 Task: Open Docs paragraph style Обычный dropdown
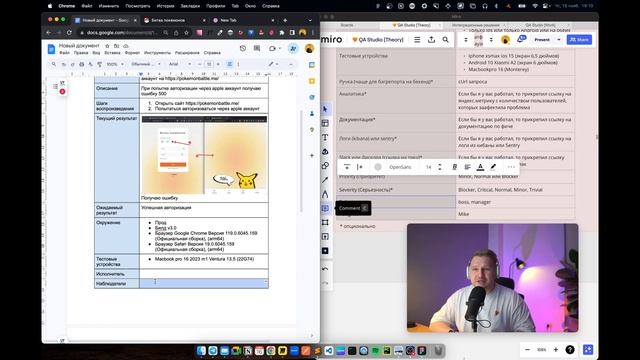coord(146,64)
